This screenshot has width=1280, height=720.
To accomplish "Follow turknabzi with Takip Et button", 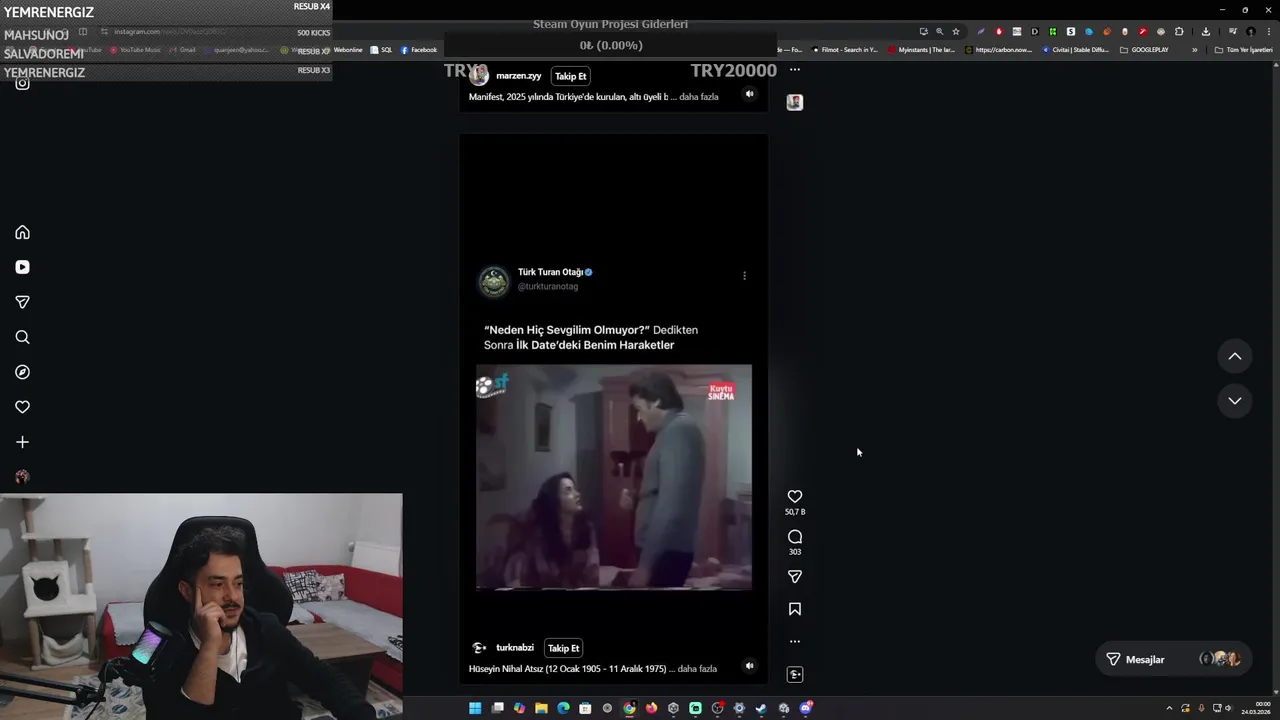I will [x=564, y=648].
